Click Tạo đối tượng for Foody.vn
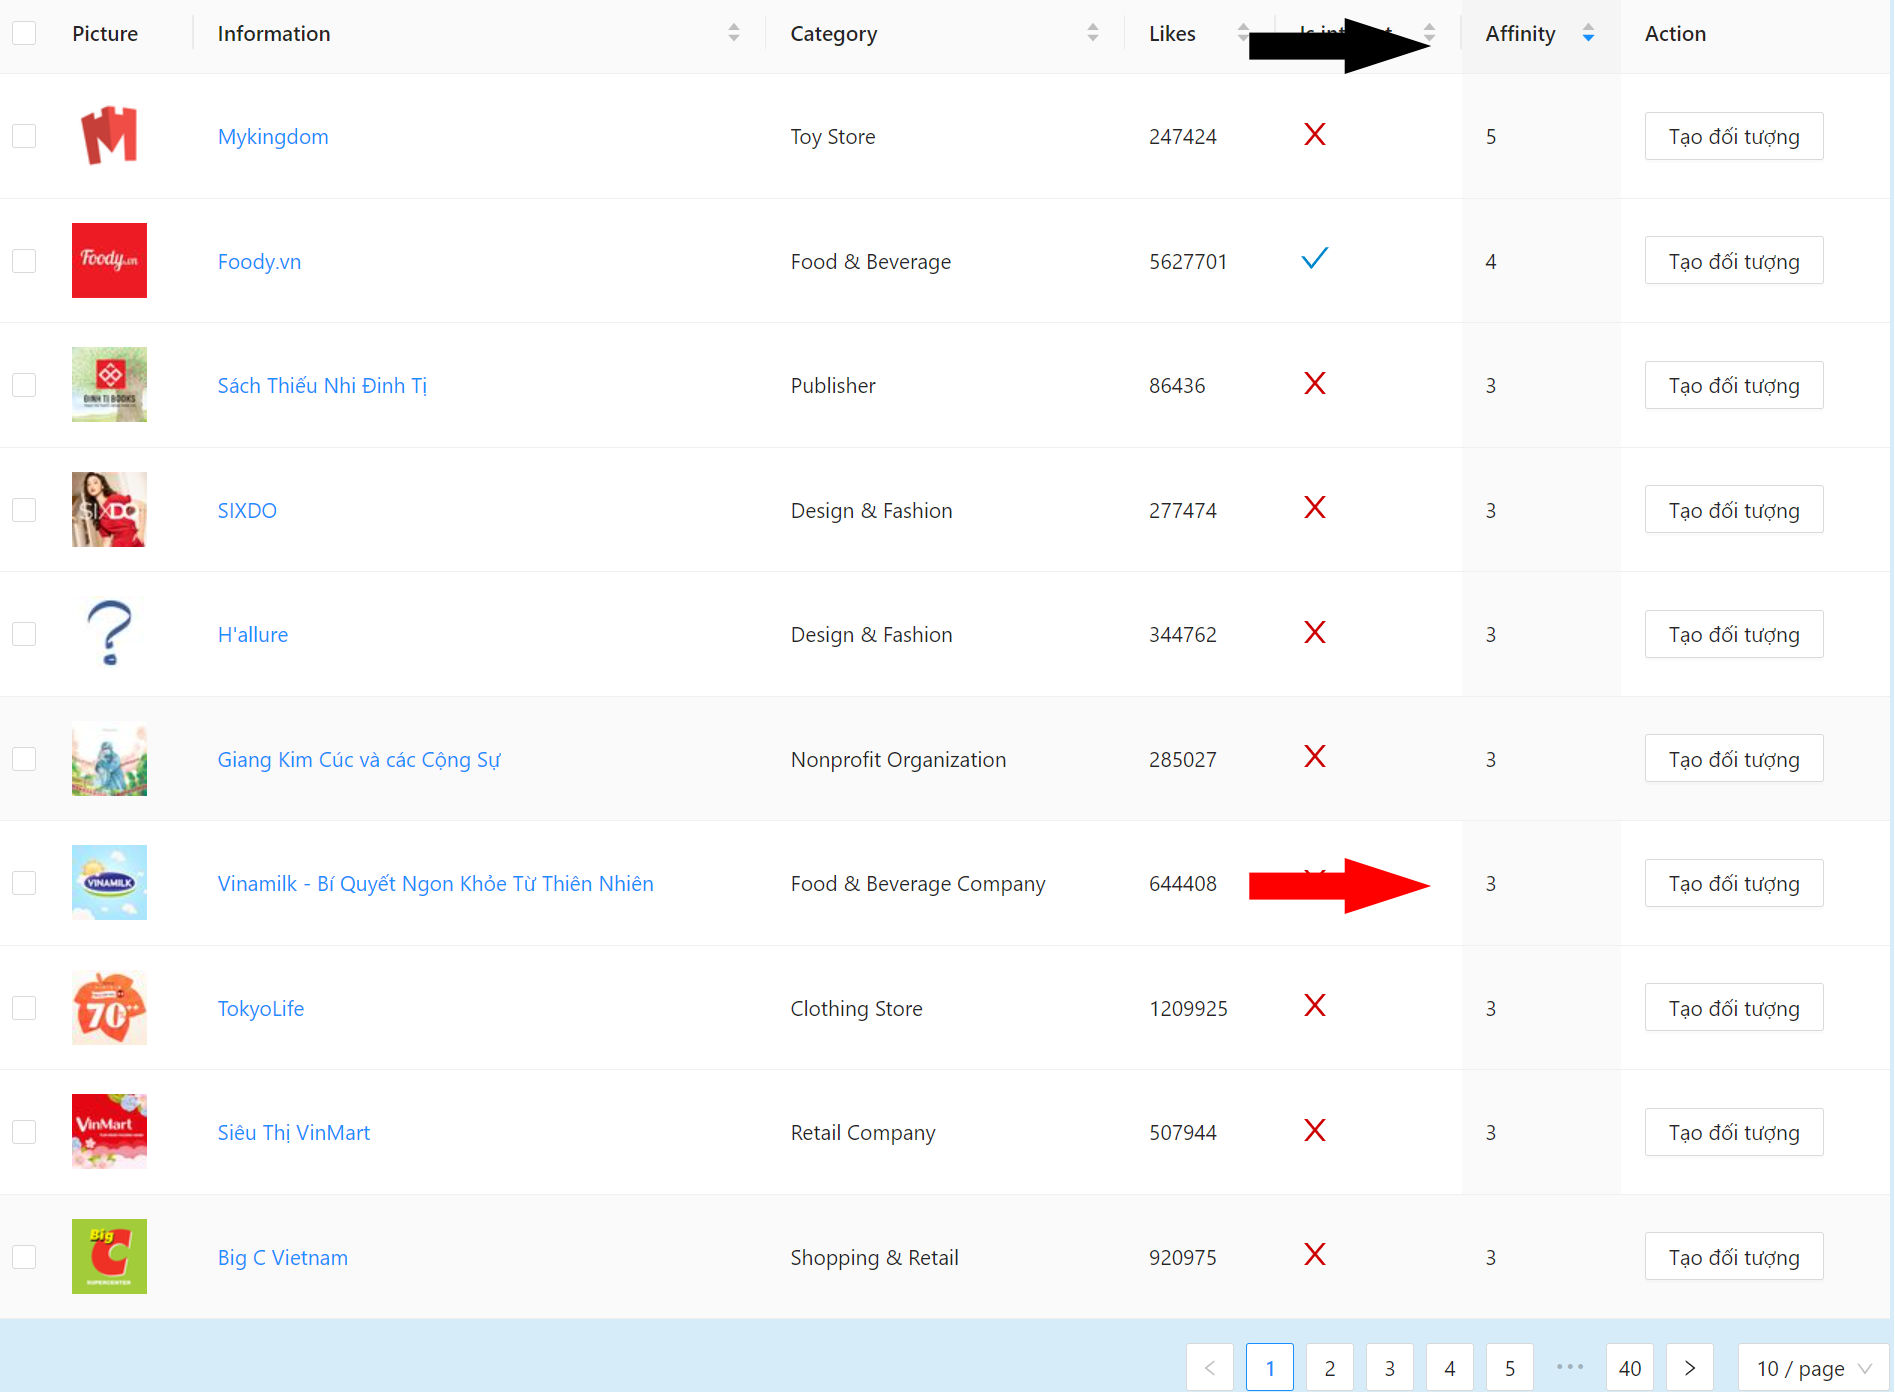 pyautogui.click(x=1734, y=261)
